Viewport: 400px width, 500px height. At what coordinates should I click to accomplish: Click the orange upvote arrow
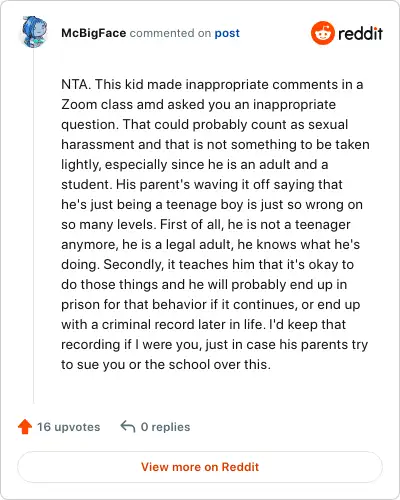25,427
